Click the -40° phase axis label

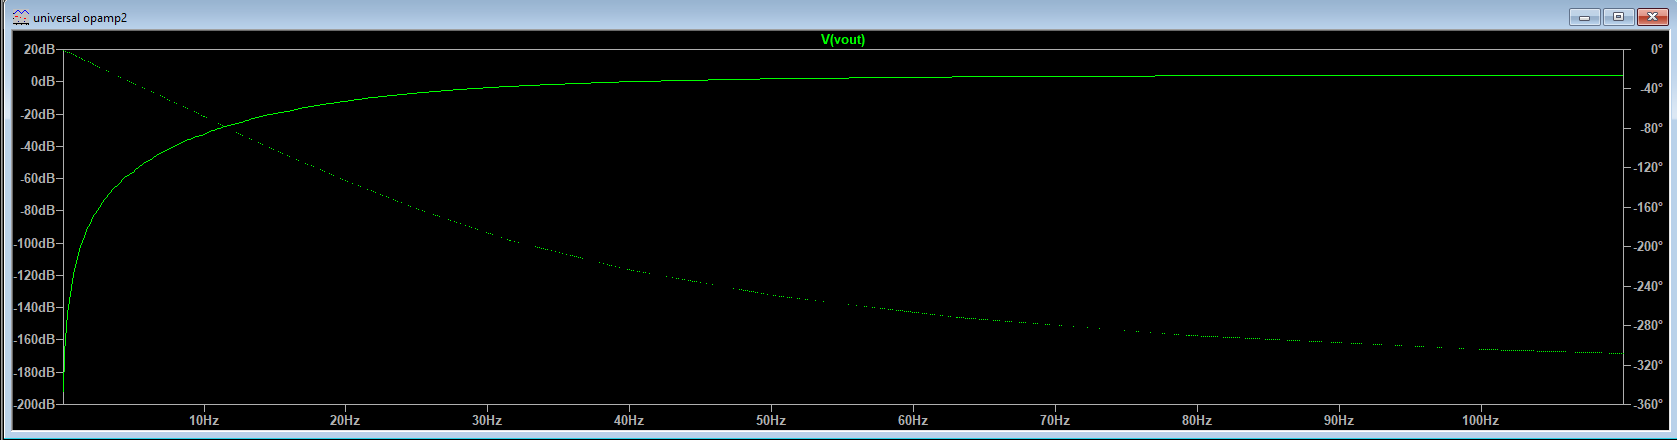pos(1649,89)
